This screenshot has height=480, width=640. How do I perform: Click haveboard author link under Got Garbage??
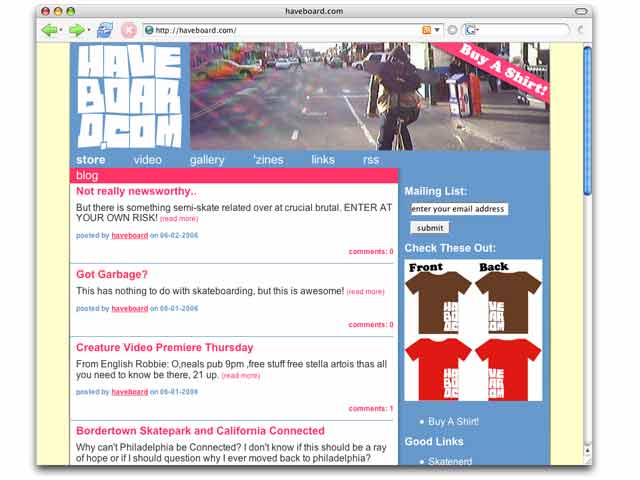(130, 309)
